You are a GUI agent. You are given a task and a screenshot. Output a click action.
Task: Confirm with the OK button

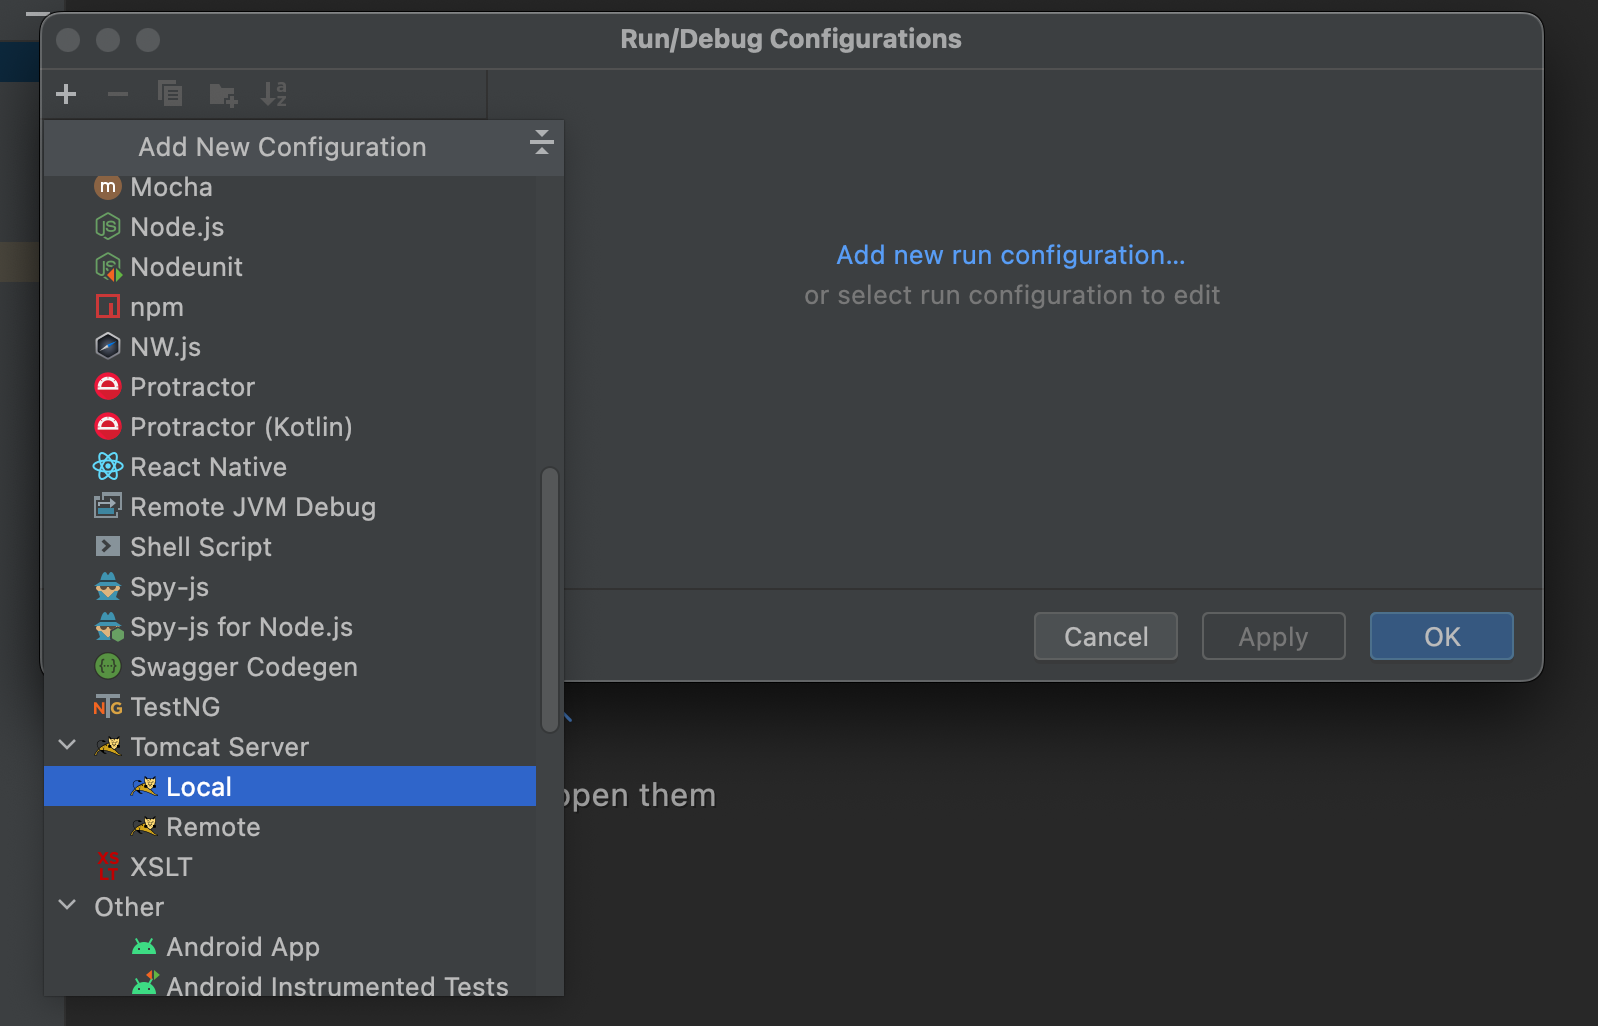pos(1442,636)
